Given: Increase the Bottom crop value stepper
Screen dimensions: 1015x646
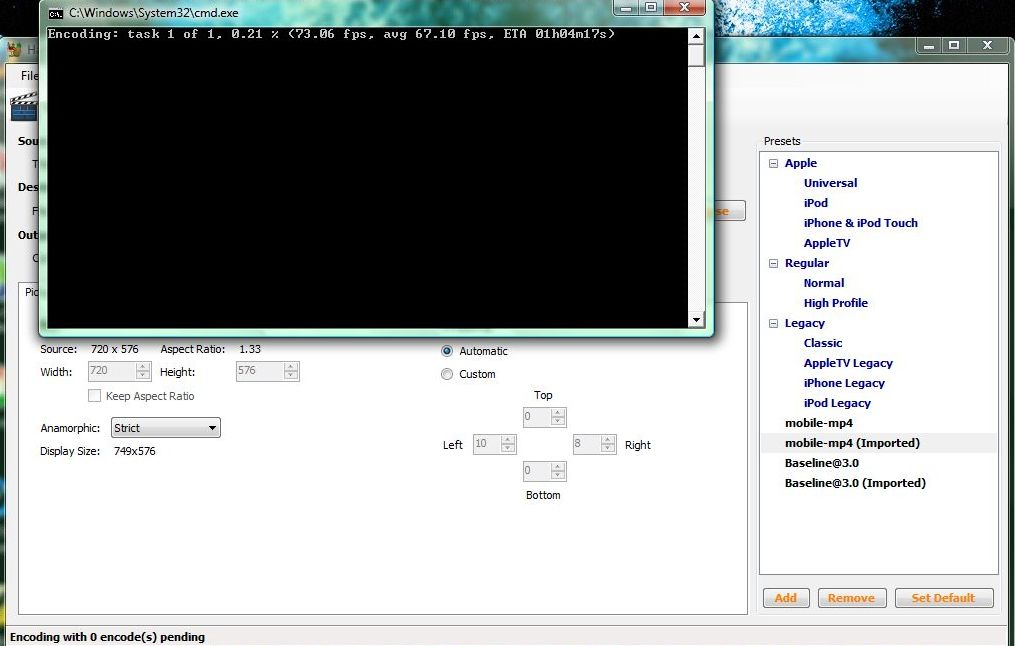Looking at the screenshot, I should coord(558,465).
